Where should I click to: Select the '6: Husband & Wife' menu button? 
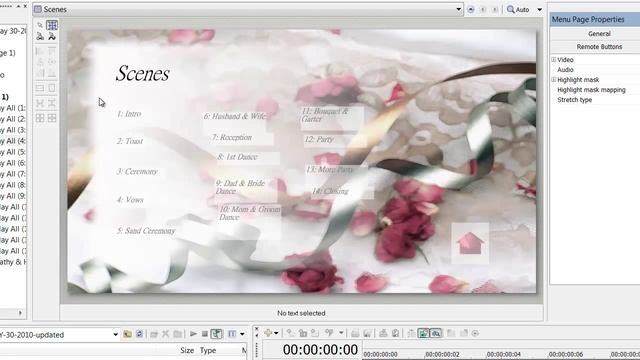point(235,116)
